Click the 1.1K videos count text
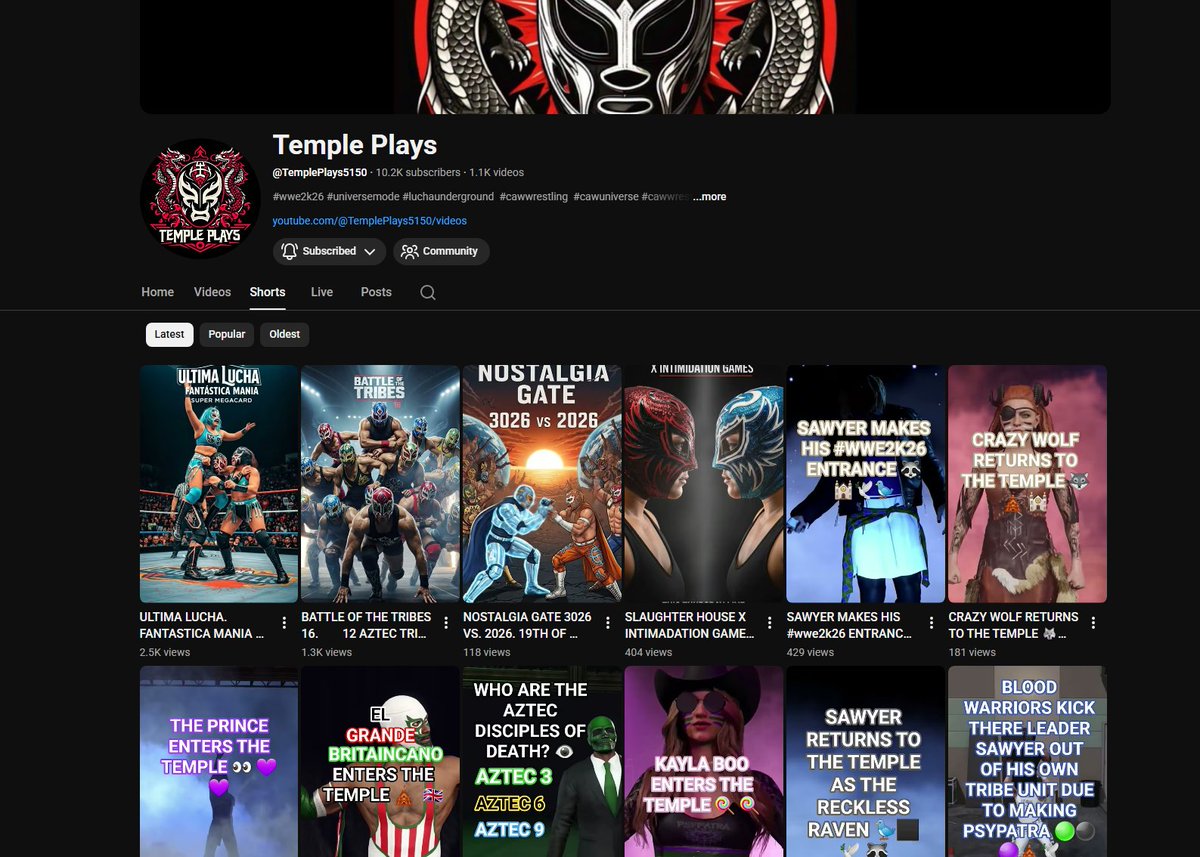The image size is (1200, 857). (x=497, y=173)
